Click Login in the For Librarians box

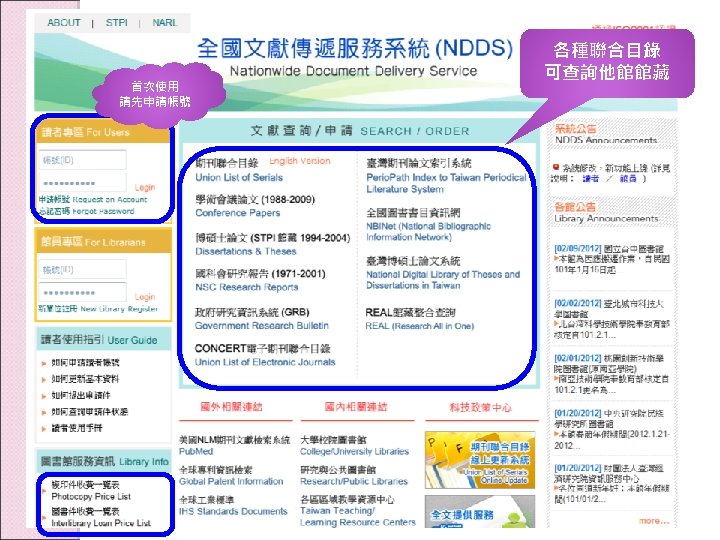[145, 297]
